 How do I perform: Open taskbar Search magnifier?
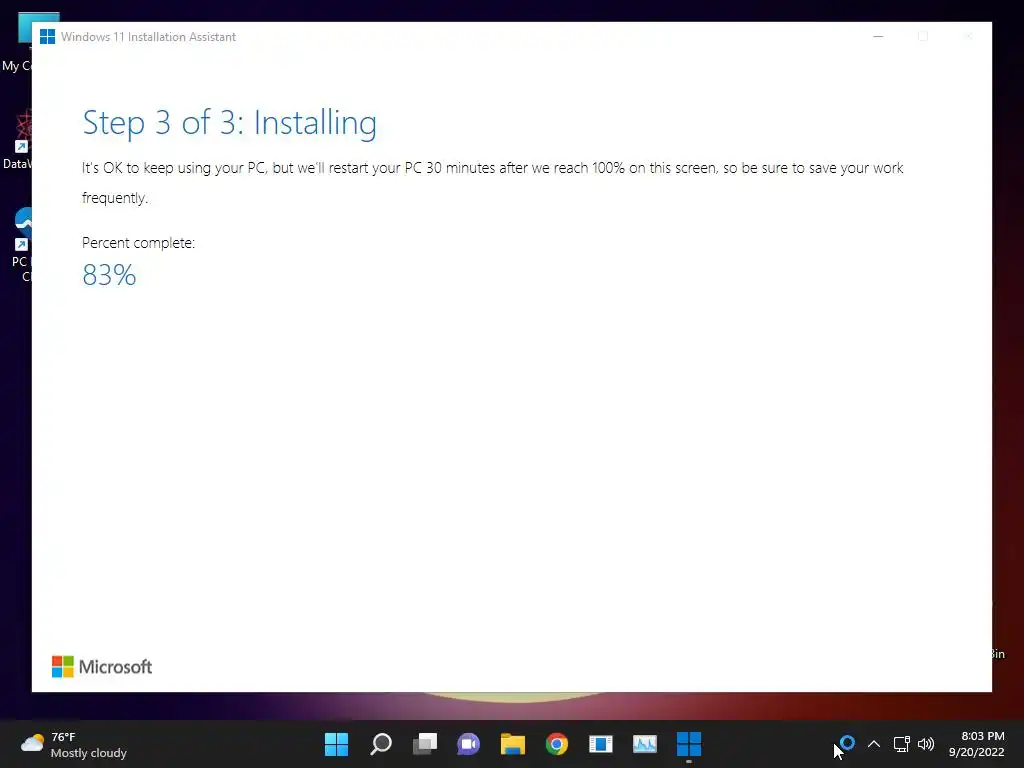[381, 744]
